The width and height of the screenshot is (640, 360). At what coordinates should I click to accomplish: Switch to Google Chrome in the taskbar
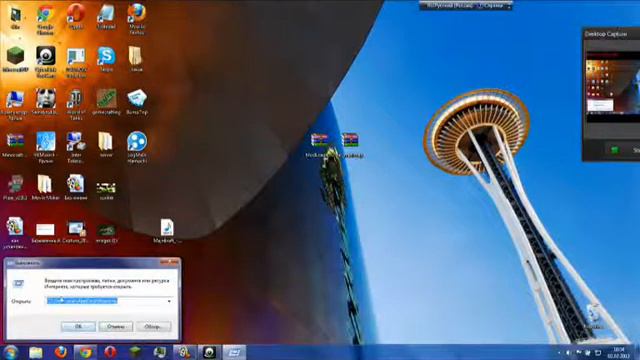[86, 352]
